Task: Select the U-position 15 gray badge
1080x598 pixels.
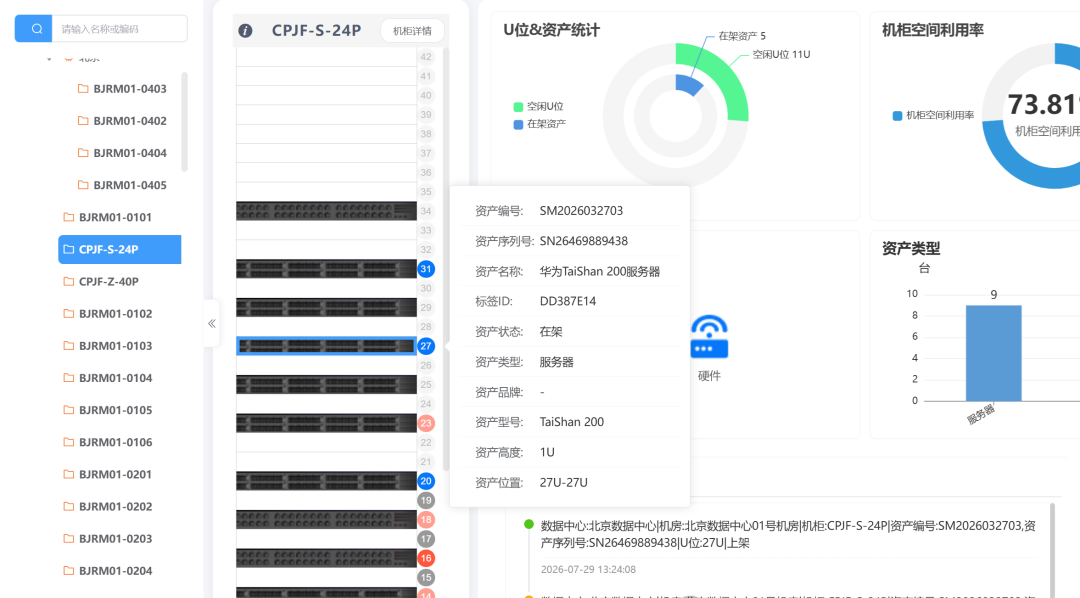Action: coord(426,578)
